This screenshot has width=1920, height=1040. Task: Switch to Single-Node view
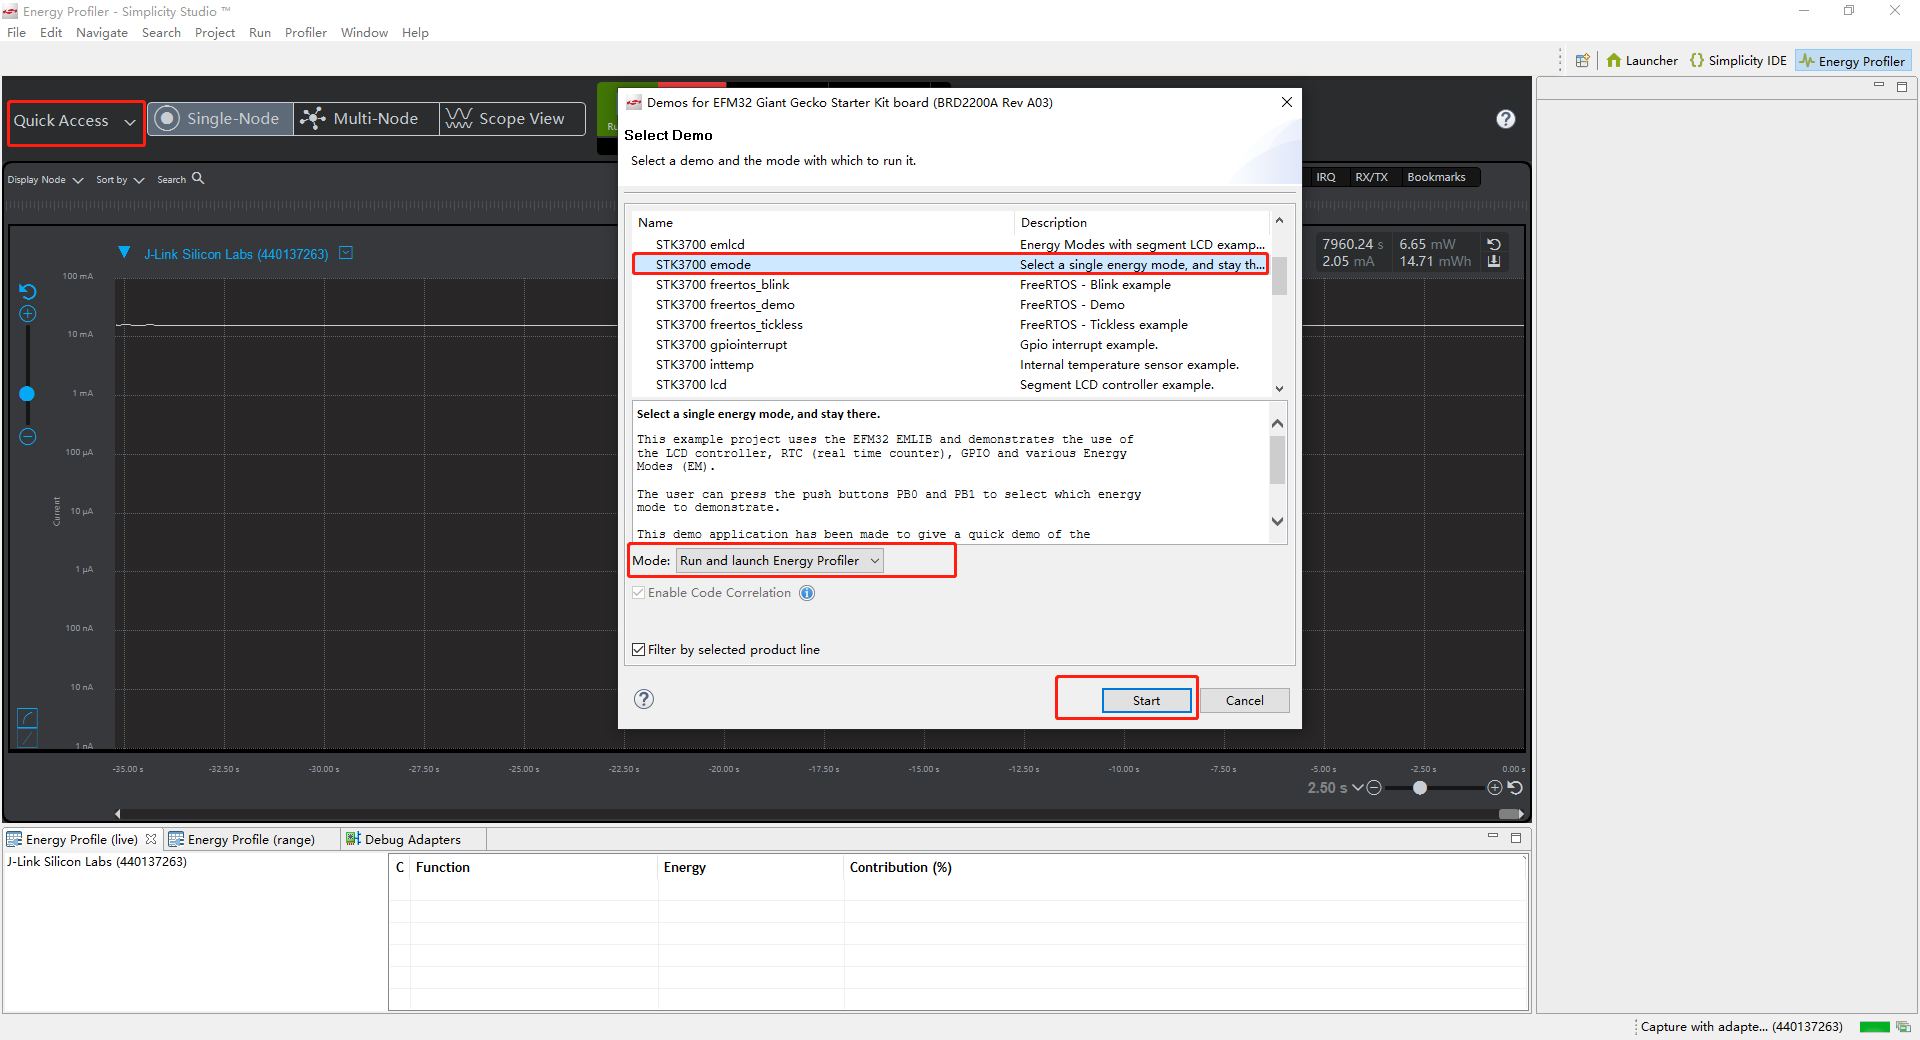click(x=220, y=119)
